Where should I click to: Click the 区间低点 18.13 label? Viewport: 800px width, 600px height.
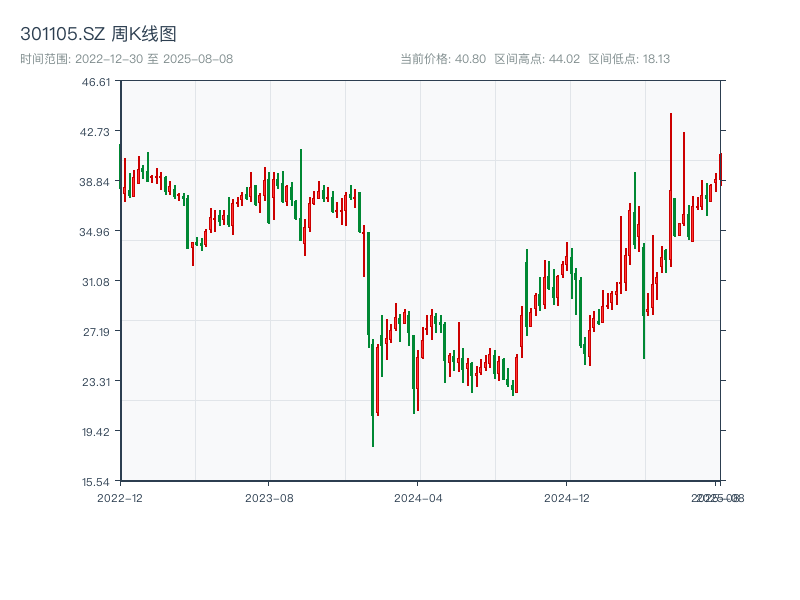[629, 59]
